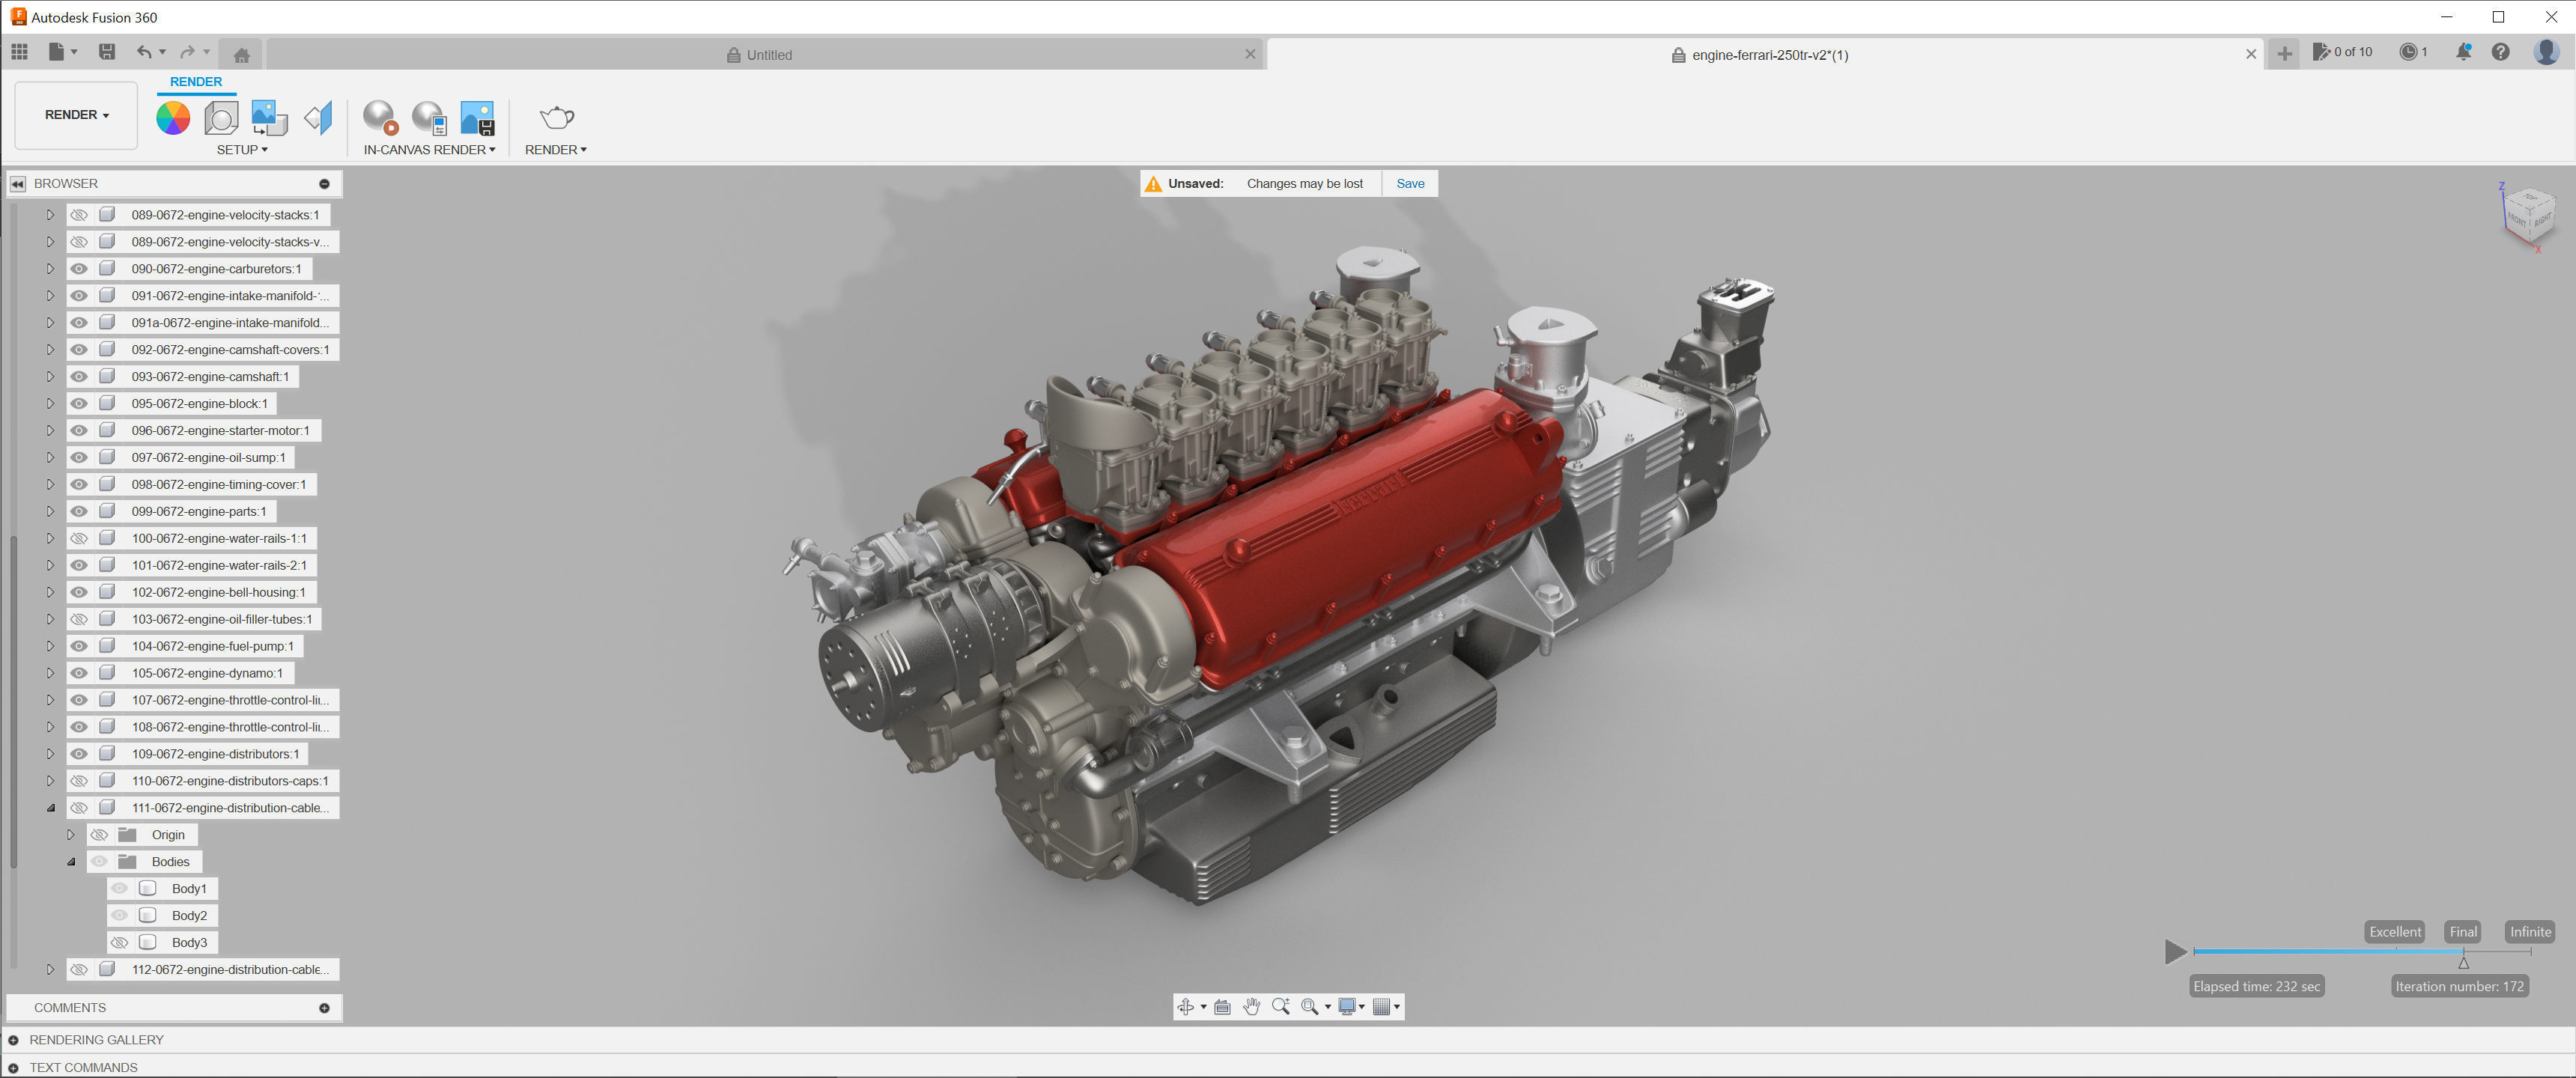This screenshot has width=2576, height=1078.
Task: Open the Appearance color wheel tool
Action: click(173, 118)
